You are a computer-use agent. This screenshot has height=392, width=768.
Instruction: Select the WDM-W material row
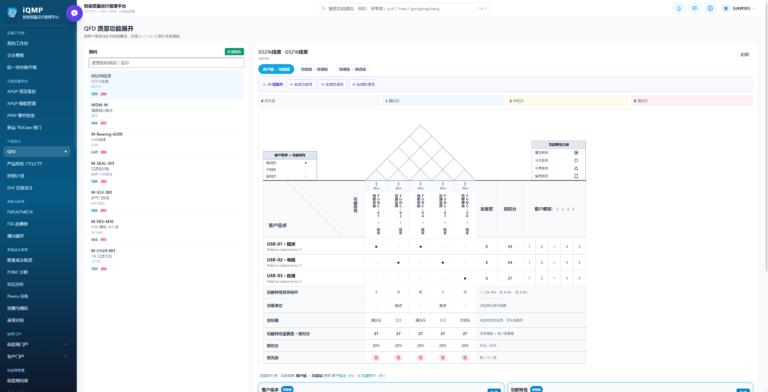point(166,114)
